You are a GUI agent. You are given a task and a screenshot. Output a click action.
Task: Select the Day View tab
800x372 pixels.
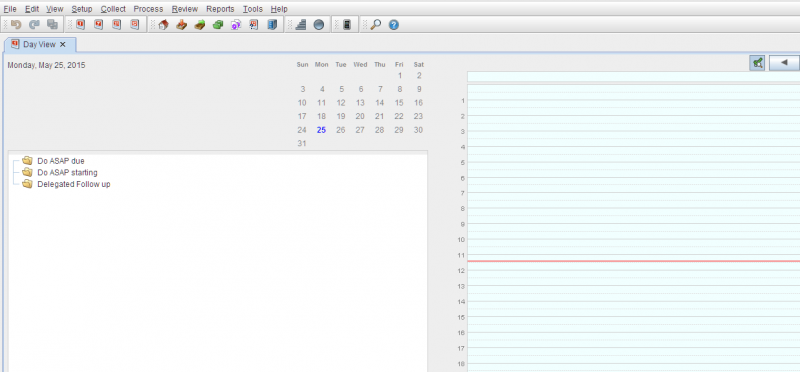[39, 44]
